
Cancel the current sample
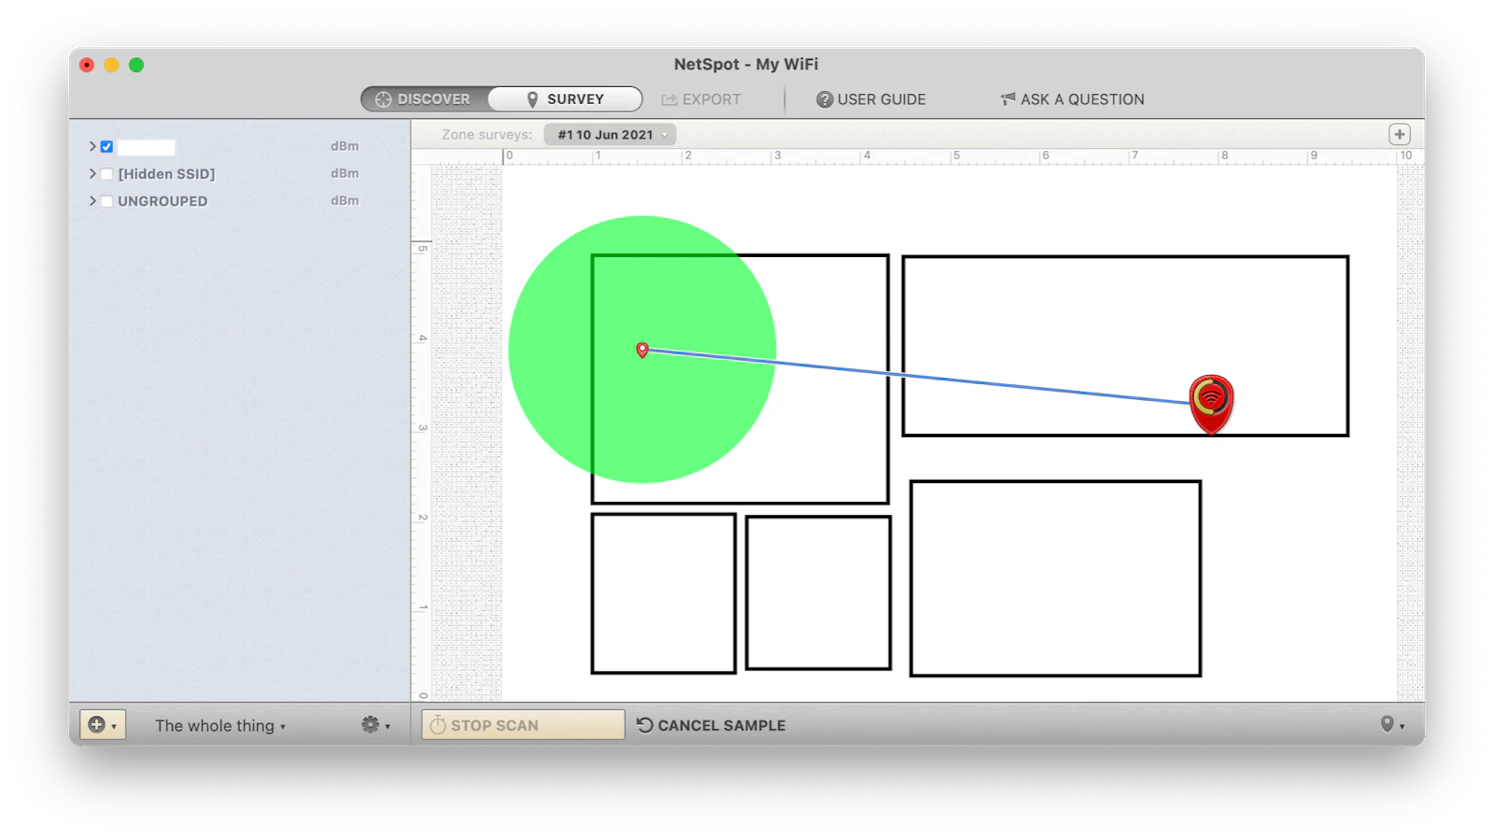click(x=711, y=725)
